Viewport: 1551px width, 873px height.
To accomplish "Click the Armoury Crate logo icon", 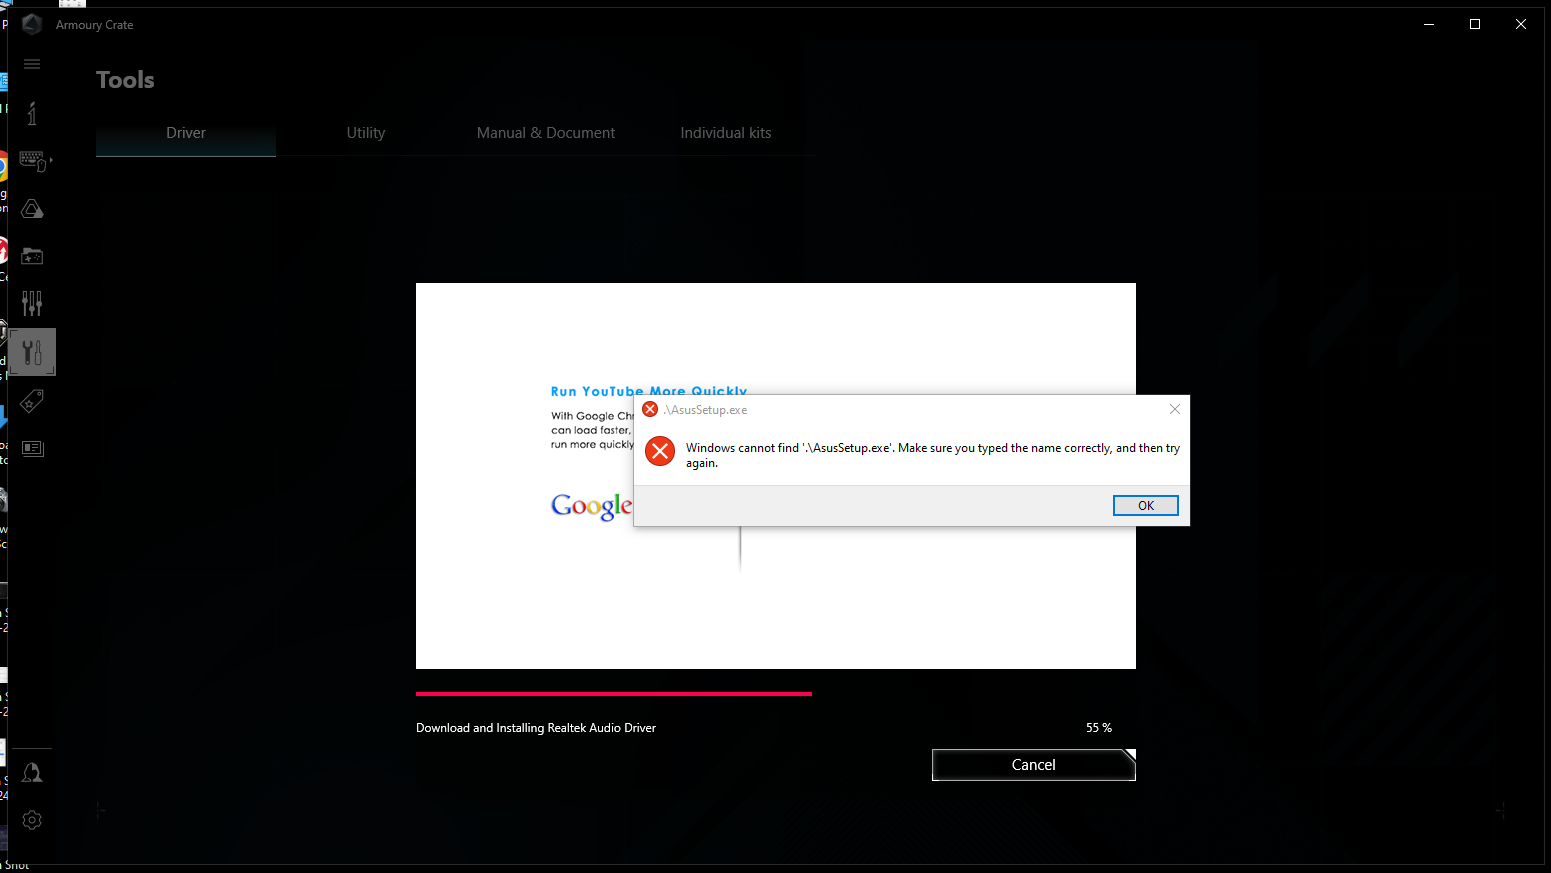I will coord(31,24).
